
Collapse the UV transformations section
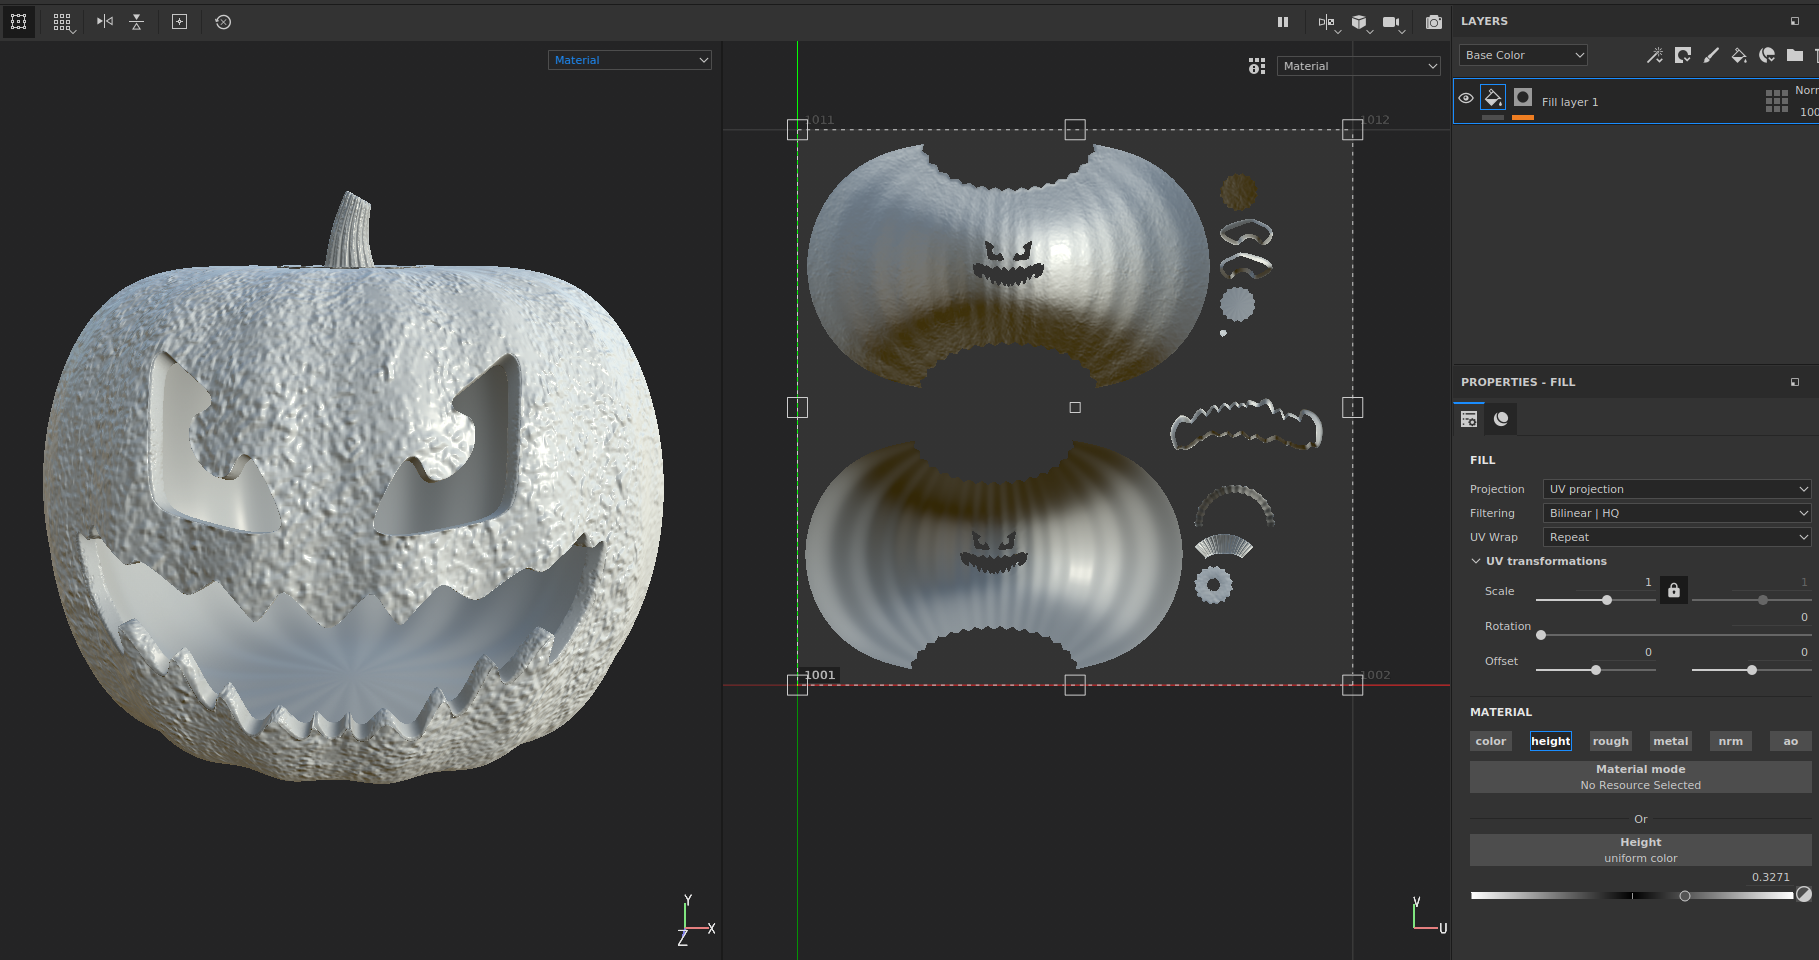point(1477,561)
